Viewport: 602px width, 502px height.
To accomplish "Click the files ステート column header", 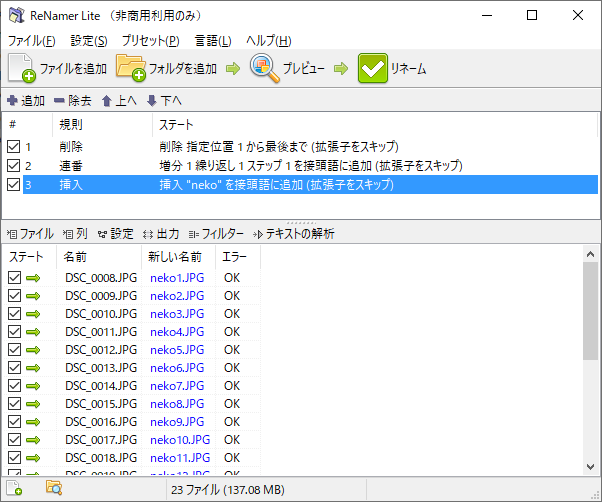I will click(x=30, y=257).
